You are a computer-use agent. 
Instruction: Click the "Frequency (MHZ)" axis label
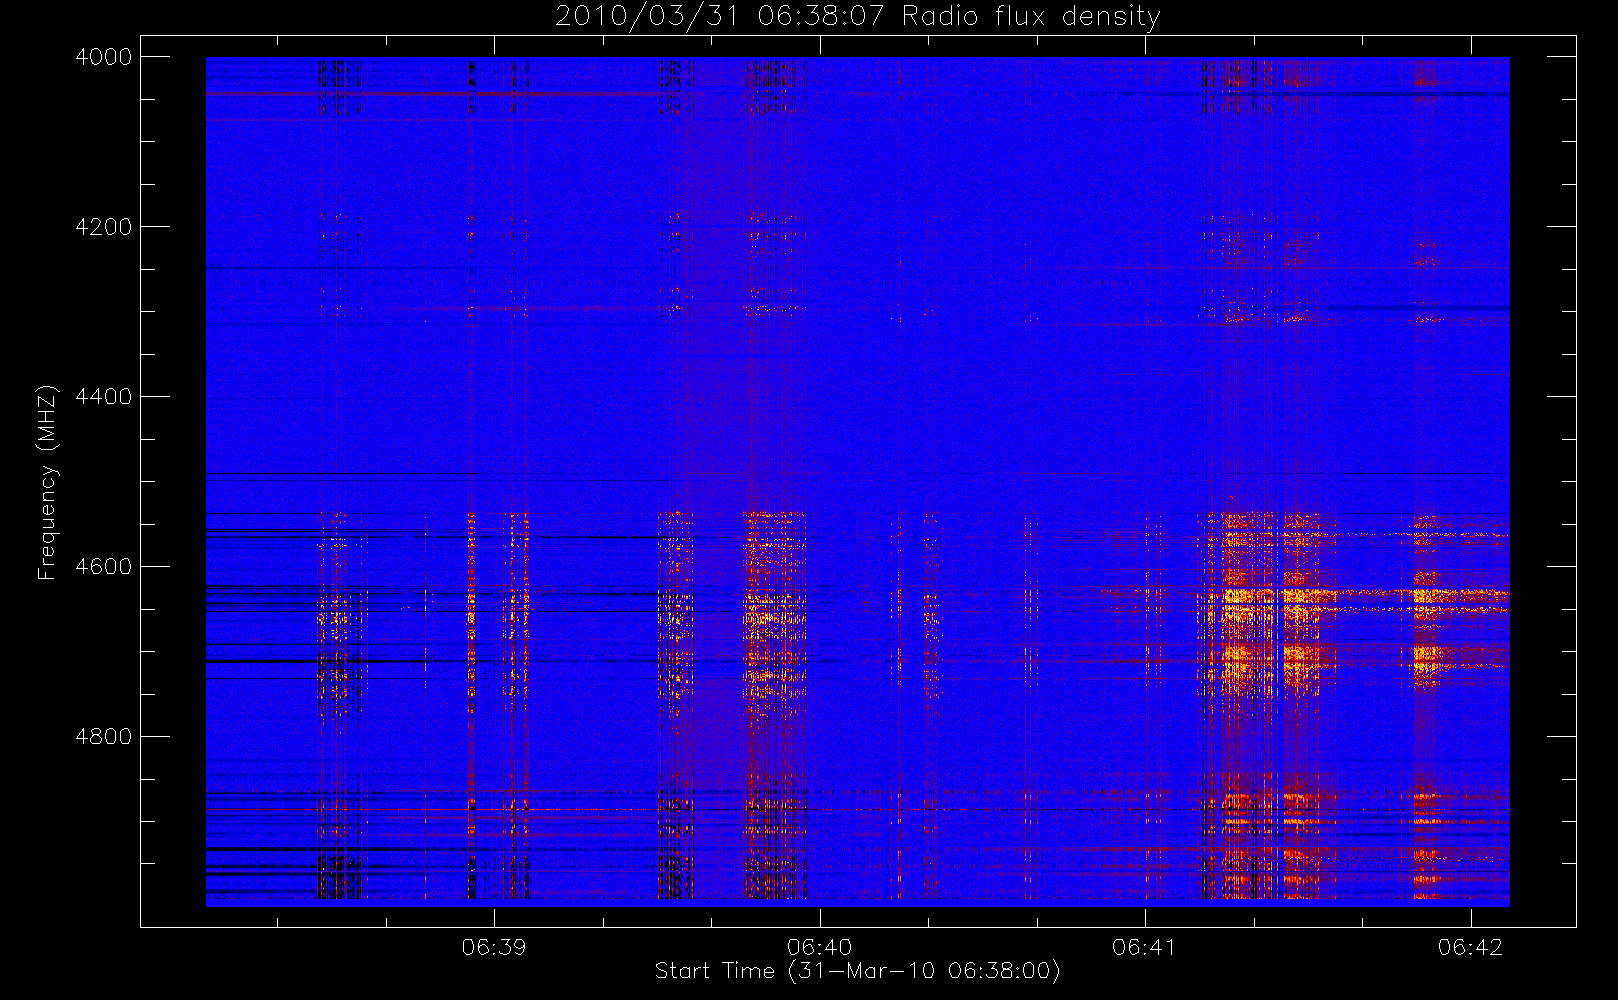46,482
